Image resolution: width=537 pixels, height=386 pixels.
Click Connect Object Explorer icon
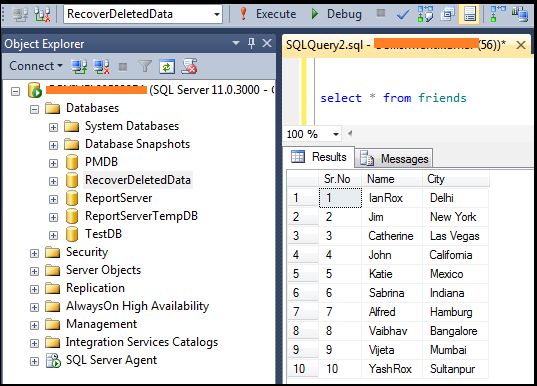(79, 66)
